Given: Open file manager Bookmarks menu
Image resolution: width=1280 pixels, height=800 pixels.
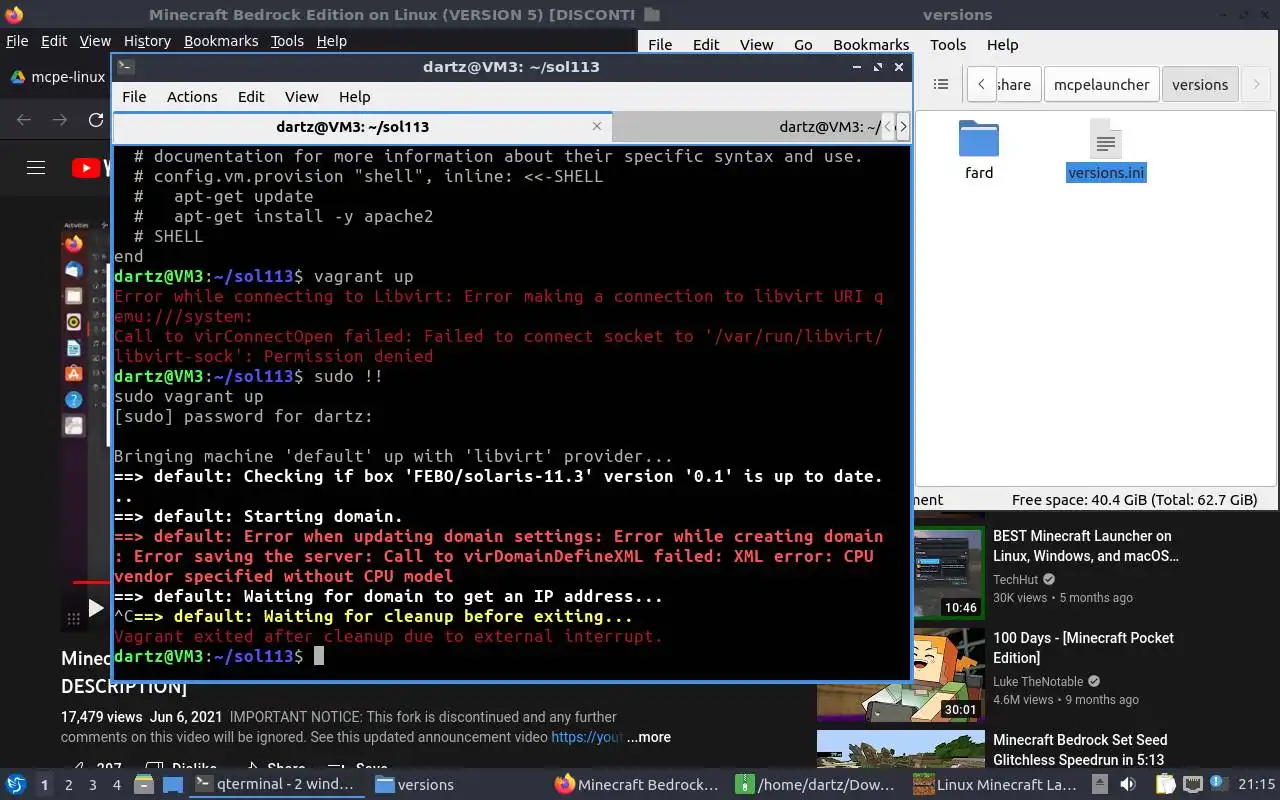Looking at the screenshot, I should point(871,44).
